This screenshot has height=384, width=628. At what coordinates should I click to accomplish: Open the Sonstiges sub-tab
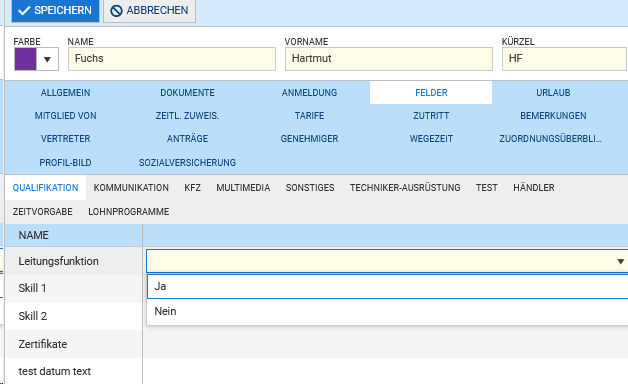pos(310,188)
